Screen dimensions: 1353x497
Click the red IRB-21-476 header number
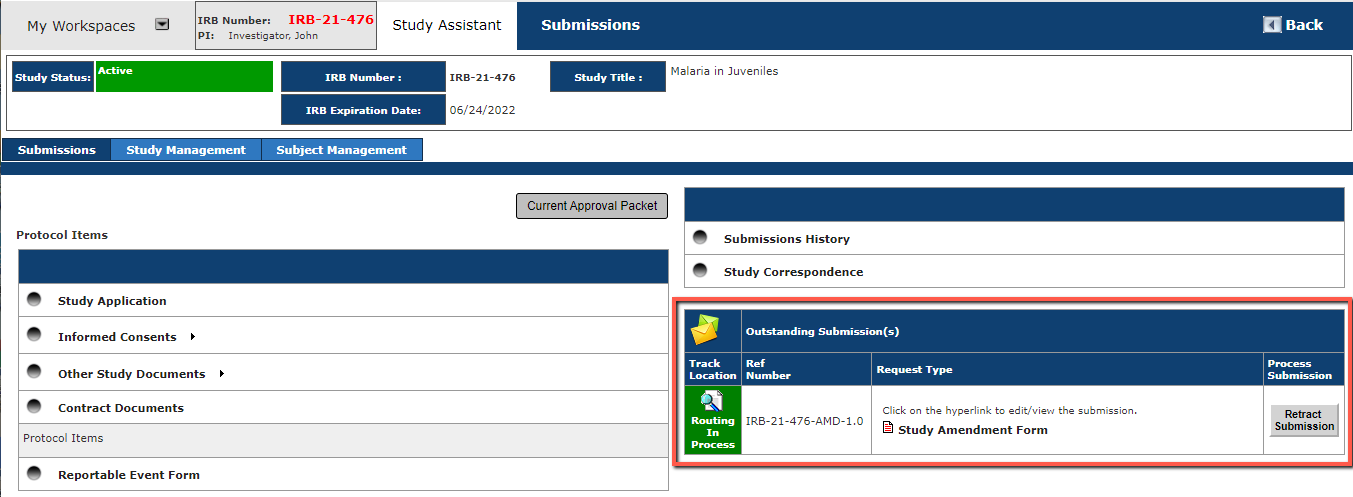[331, 19]
